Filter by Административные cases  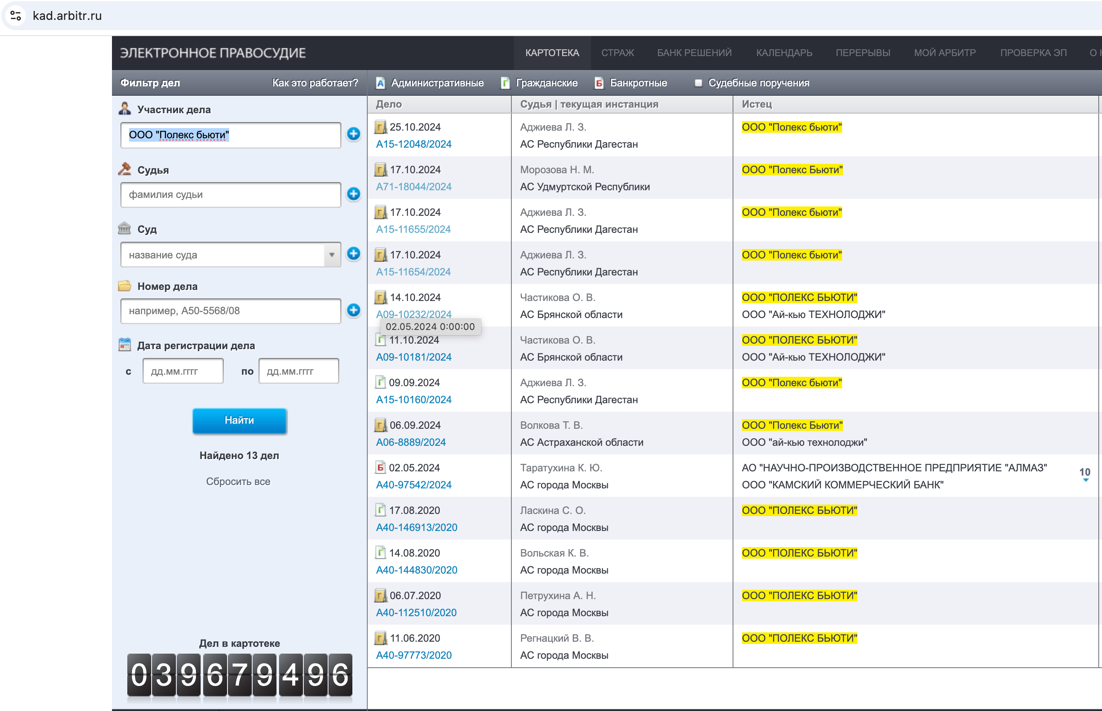[x=429, y=83]
